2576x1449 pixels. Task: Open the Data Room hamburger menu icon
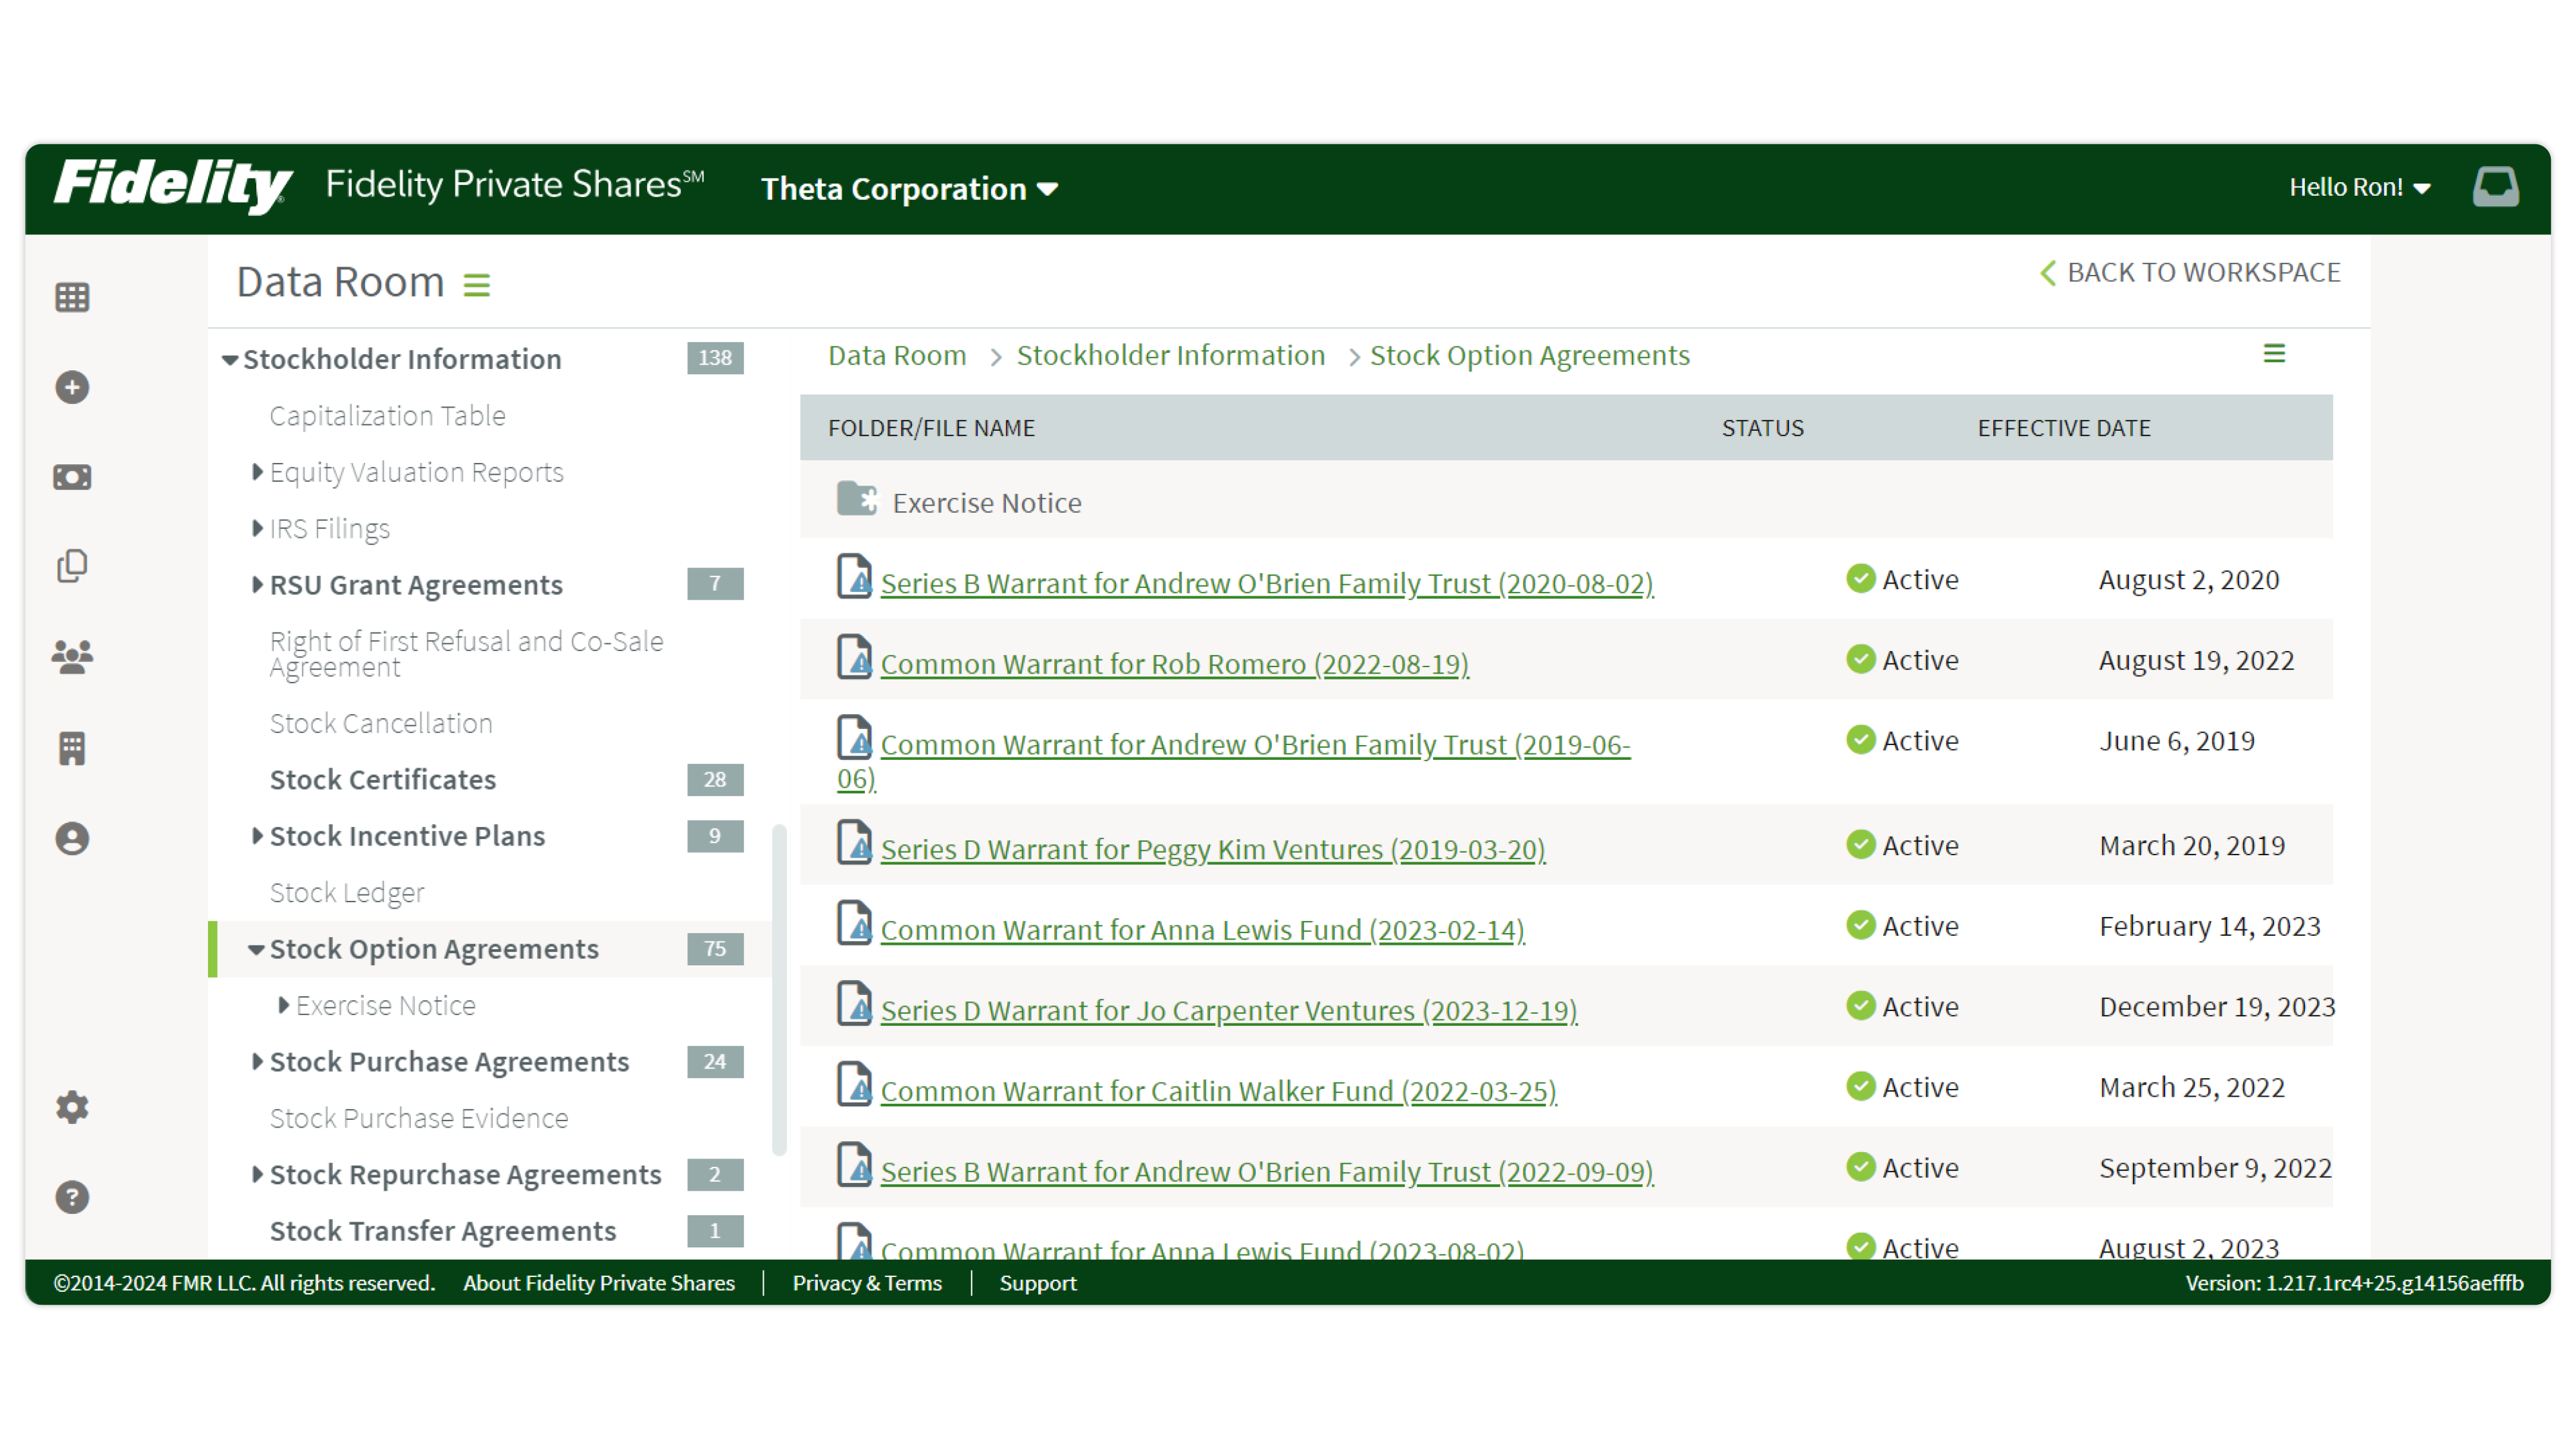click(477, 284)
